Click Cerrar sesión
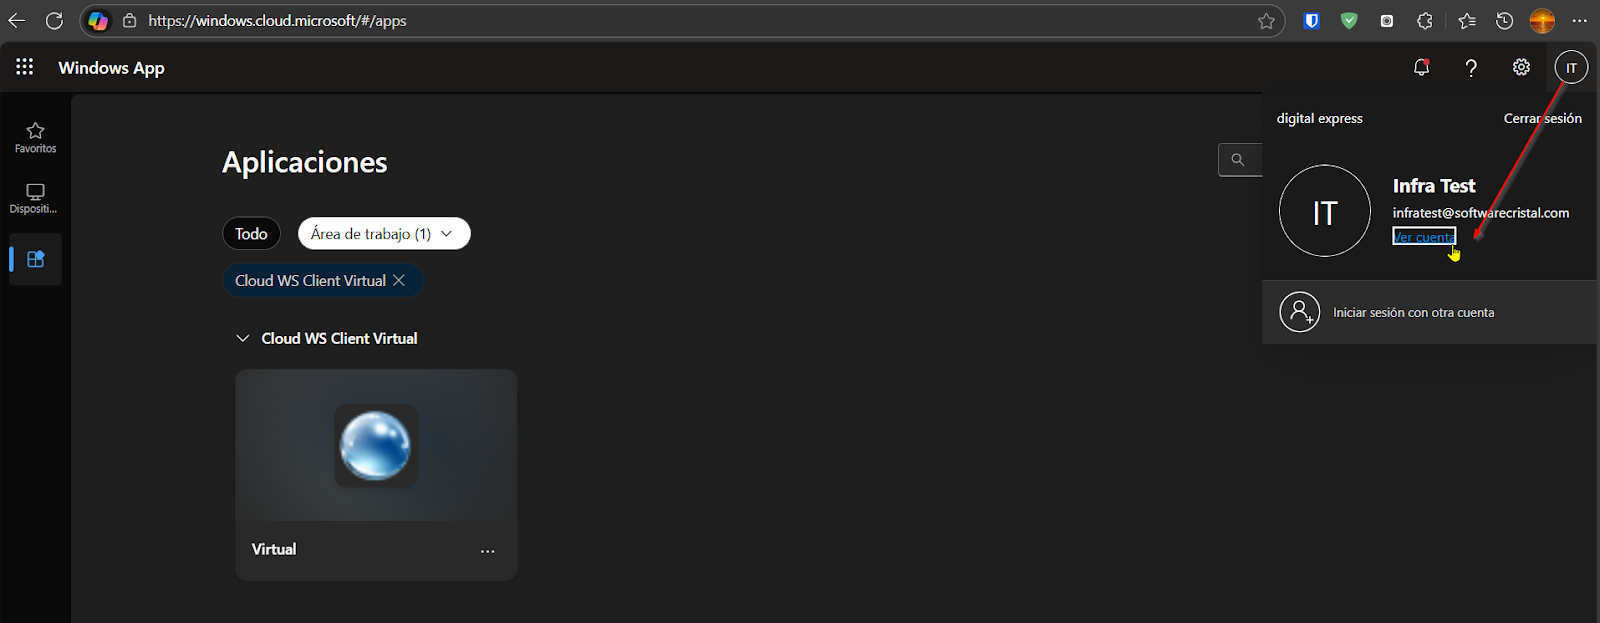 1543,118
